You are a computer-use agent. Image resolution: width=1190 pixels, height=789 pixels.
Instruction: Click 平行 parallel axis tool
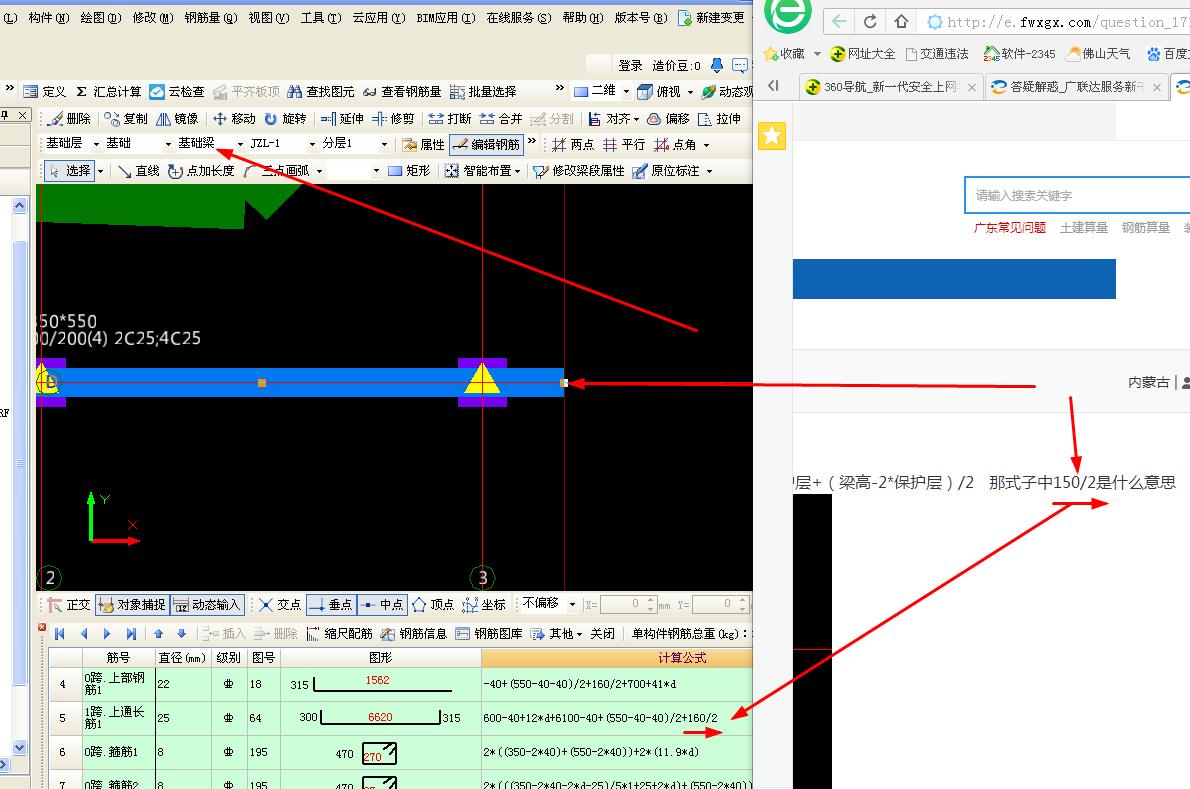(x=624, y=144)
